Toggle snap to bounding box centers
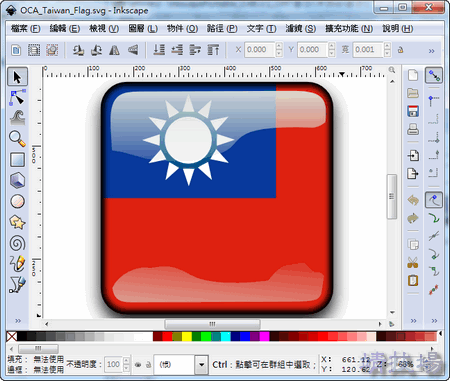The image size is (450, 381). 434,173
